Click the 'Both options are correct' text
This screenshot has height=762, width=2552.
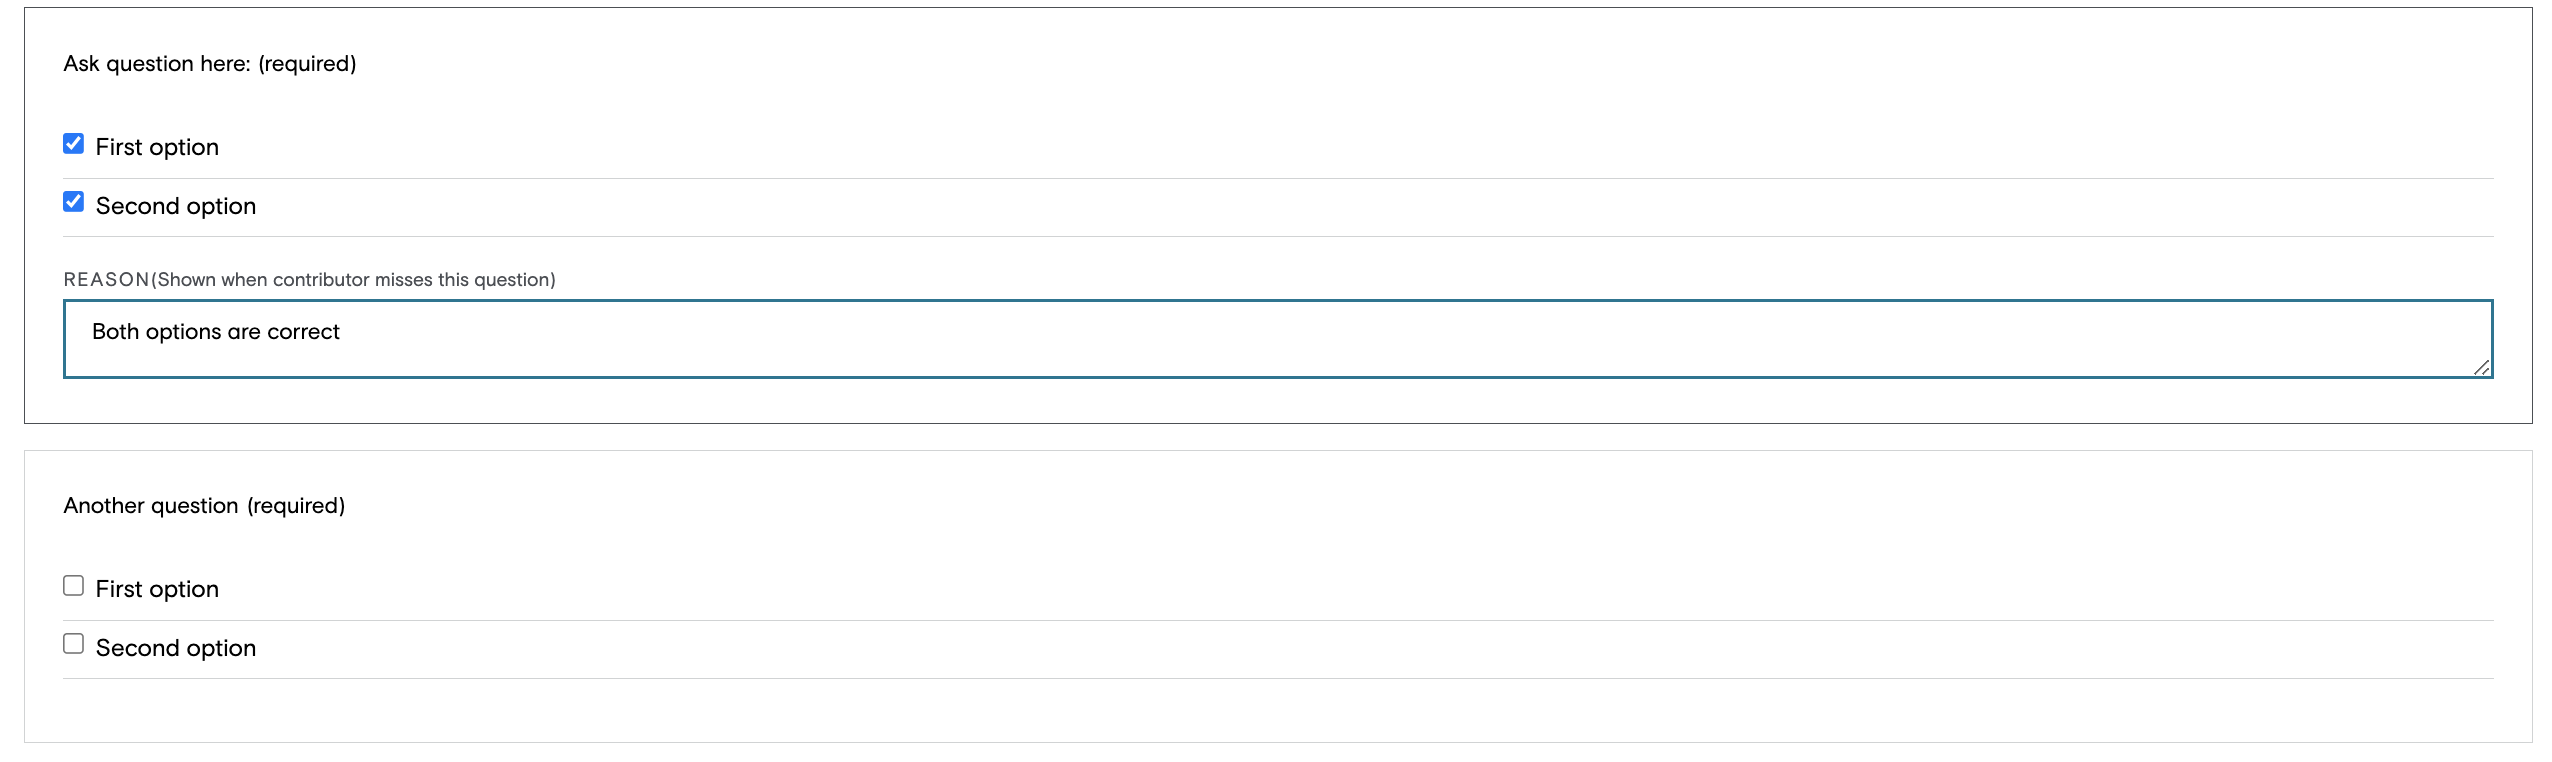[x=216, y=332]
